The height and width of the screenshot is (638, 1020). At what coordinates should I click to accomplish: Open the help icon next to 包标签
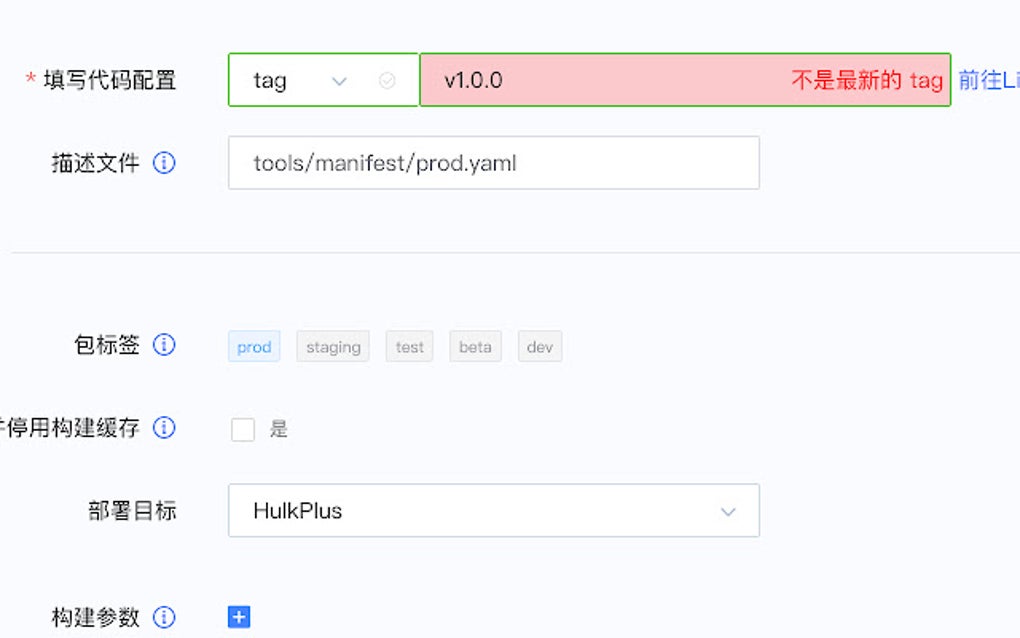[x=163, y=345]
